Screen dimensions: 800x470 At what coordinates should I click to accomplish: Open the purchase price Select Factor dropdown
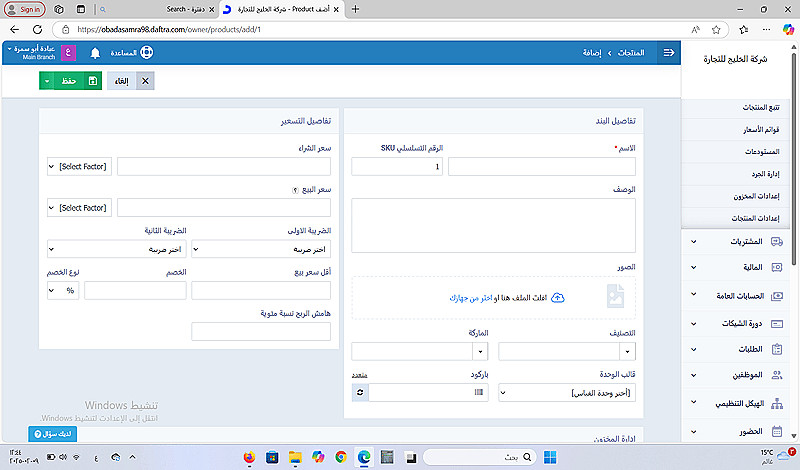click(x=79, y=166)
